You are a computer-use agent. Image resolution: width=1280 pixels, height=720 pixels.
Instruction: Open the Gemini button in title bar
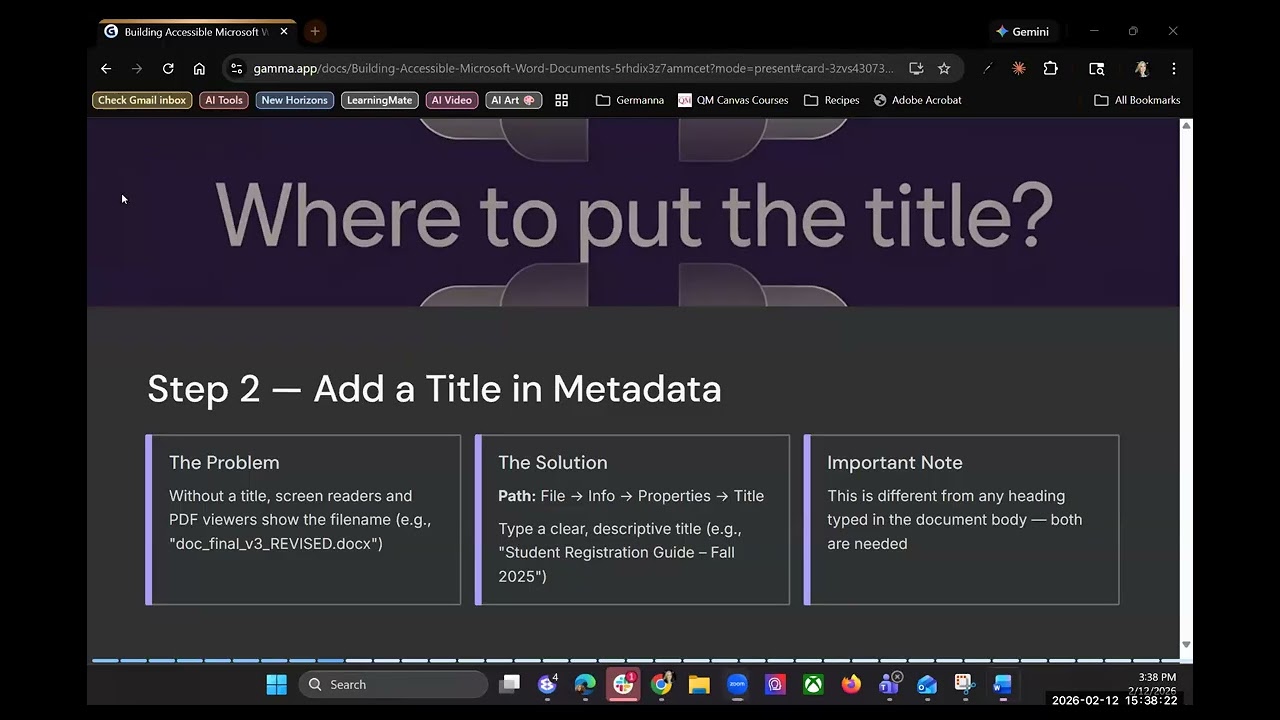click(x=1022, y=32)
